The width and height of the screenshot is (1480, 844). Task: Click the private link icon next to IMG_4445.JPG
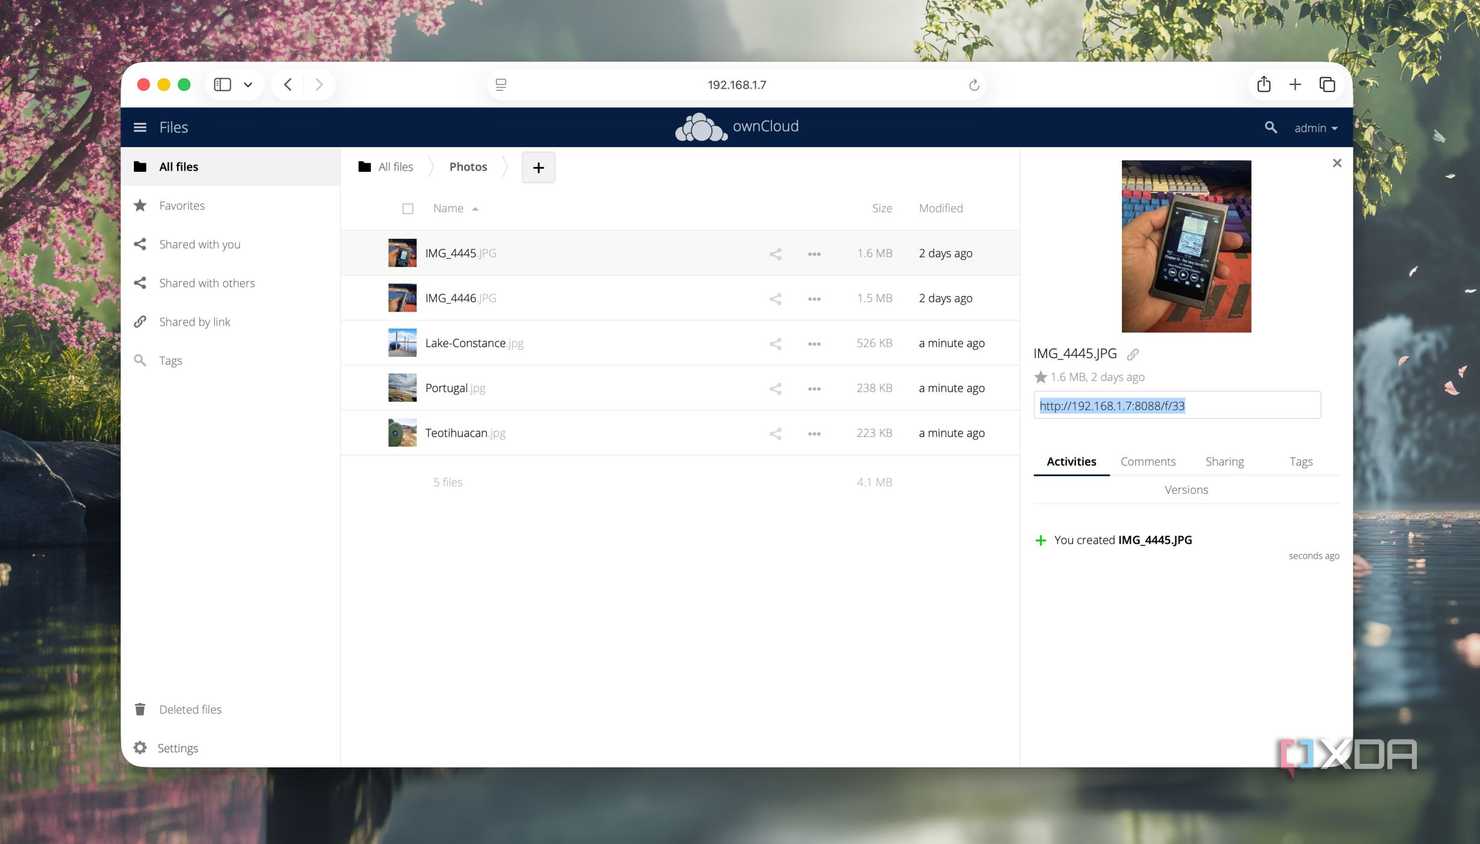coord(1133,354)
